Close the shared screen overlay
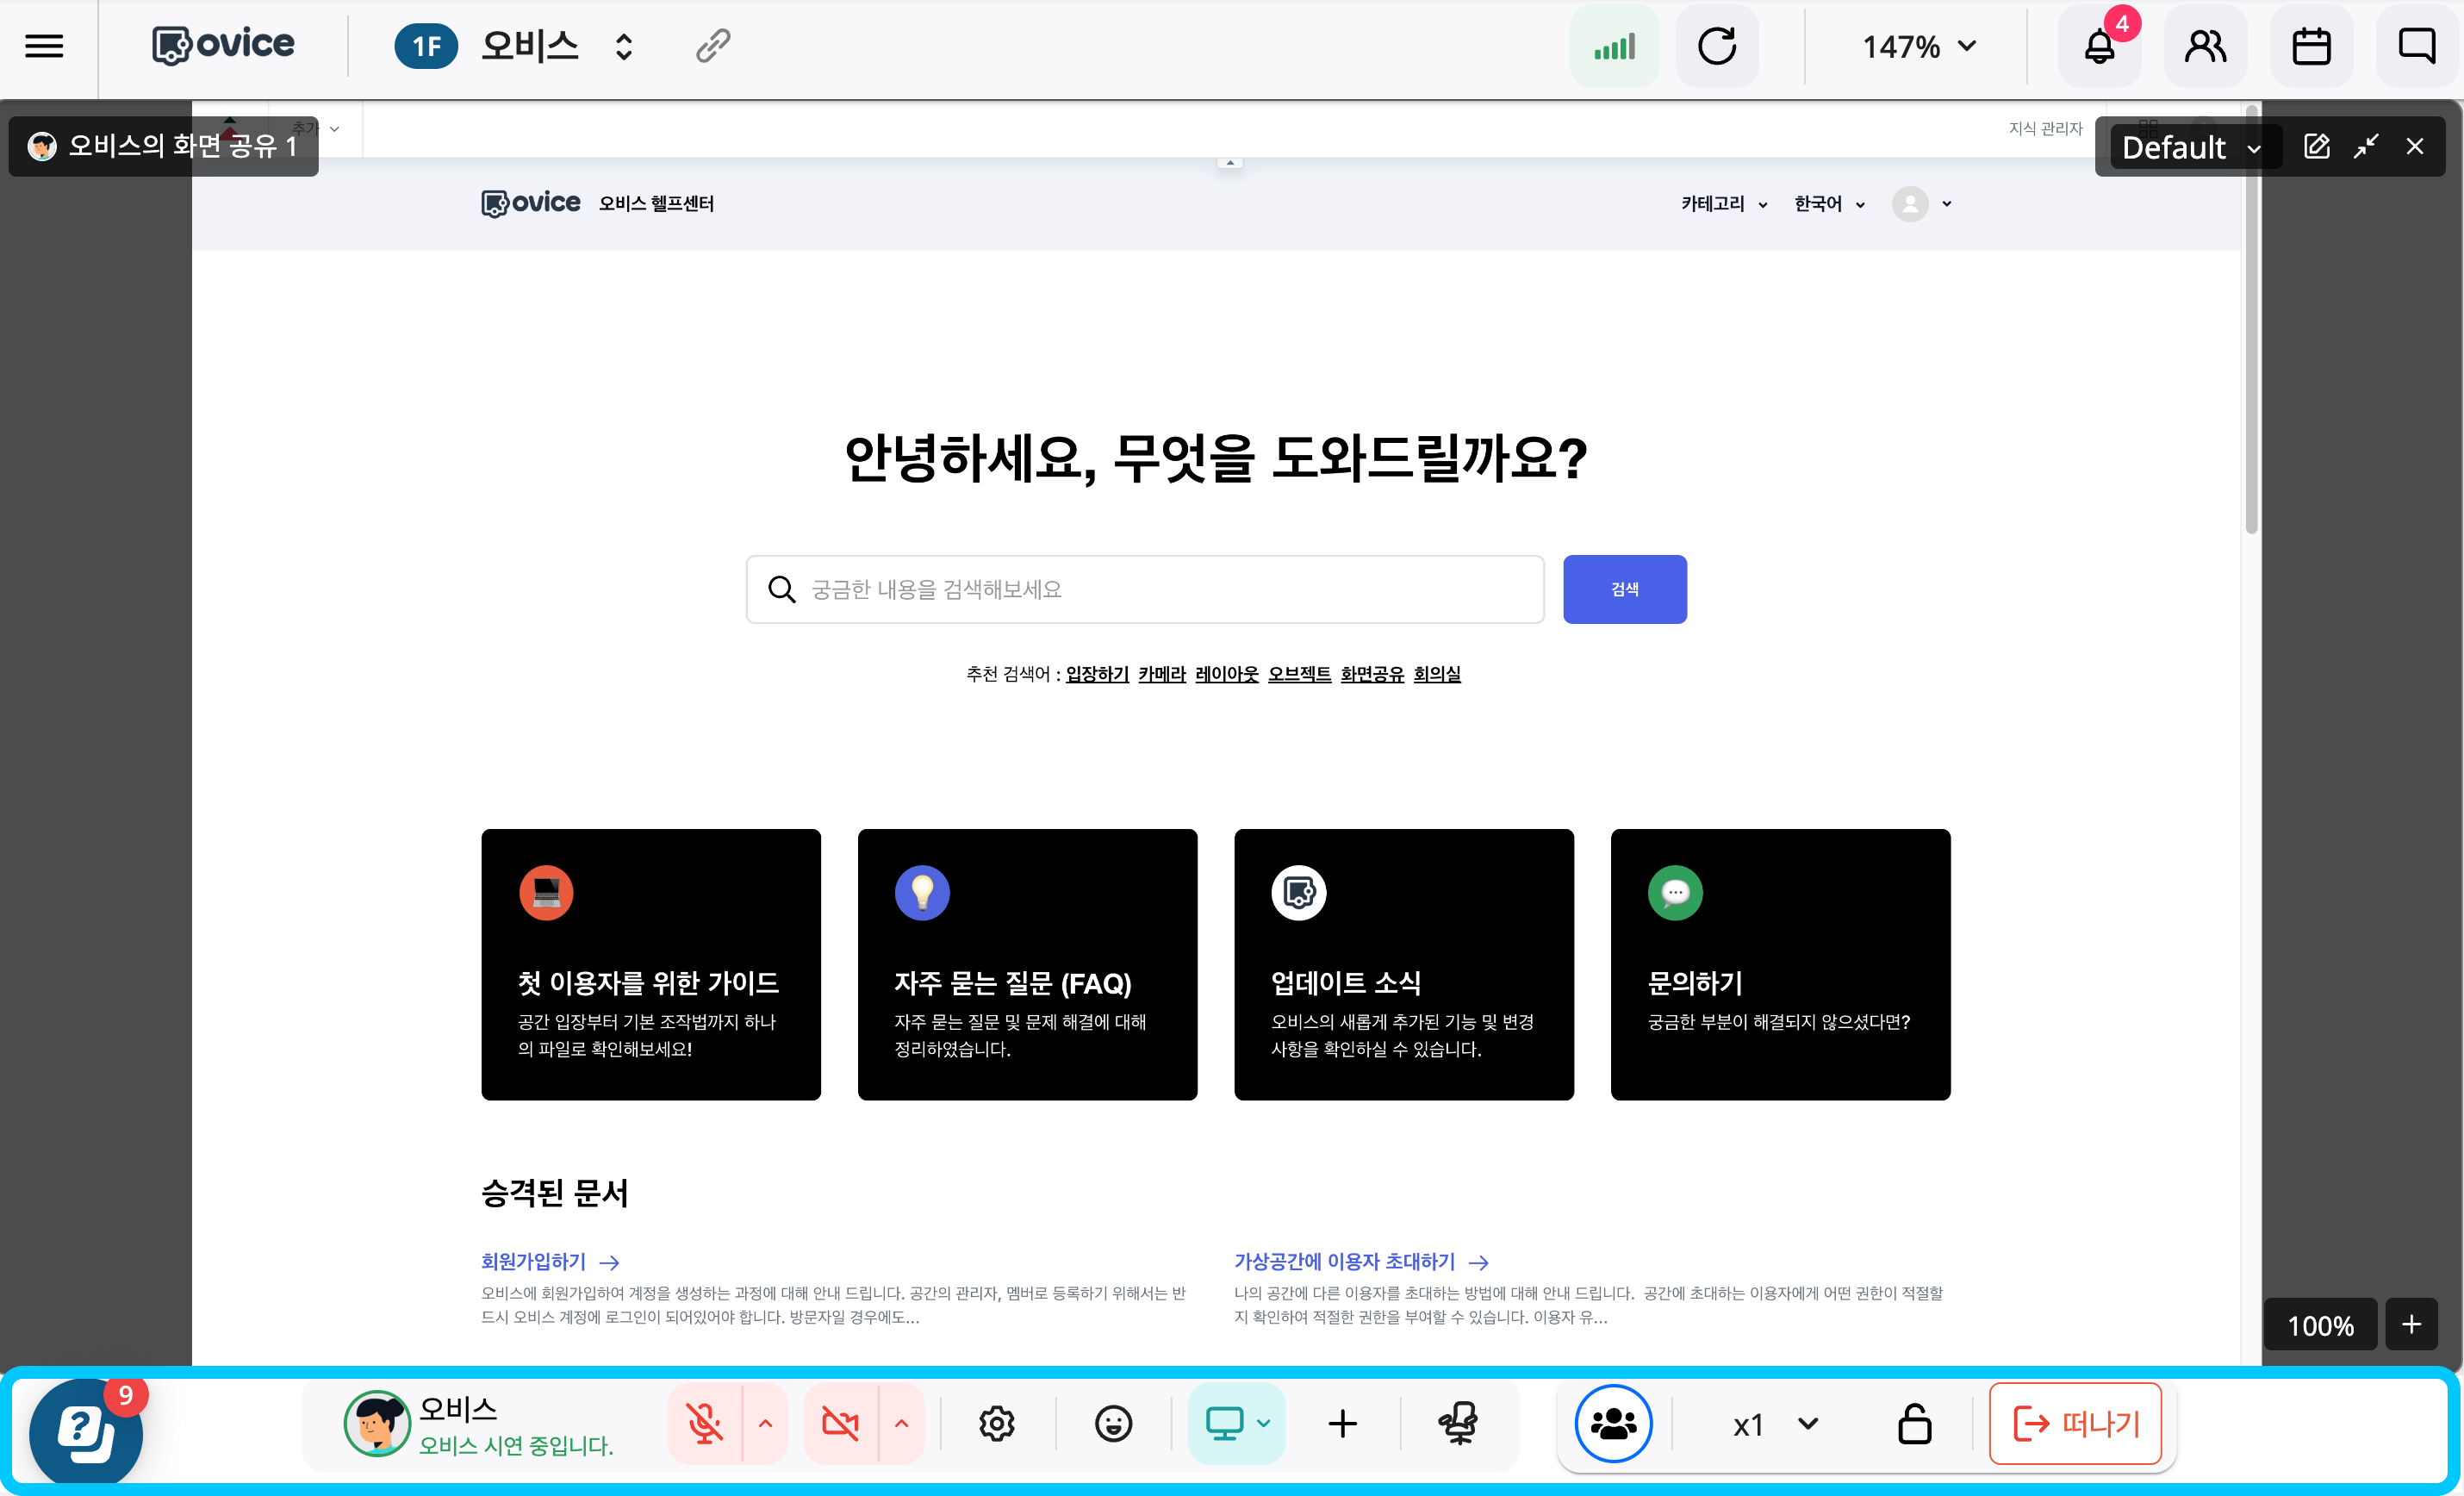Screen dimensions: 2464x1496 (x=2415, y=147)
